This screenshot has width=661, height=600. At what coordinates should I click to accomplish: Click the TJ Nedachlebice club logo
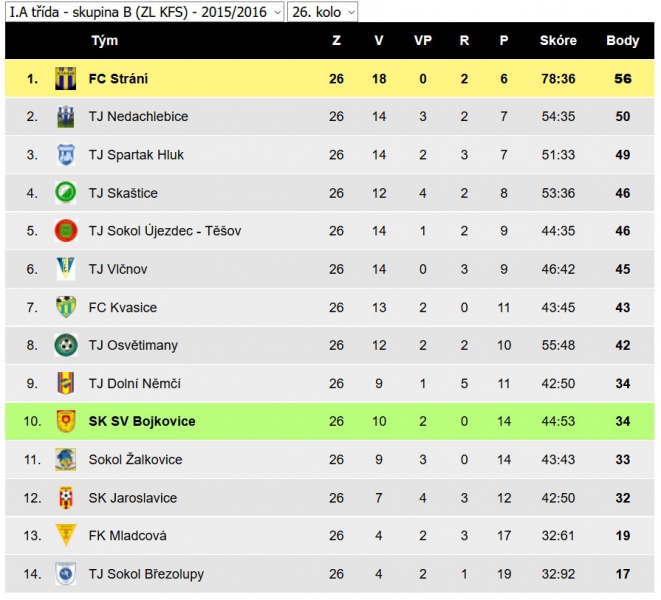(66, 117)
